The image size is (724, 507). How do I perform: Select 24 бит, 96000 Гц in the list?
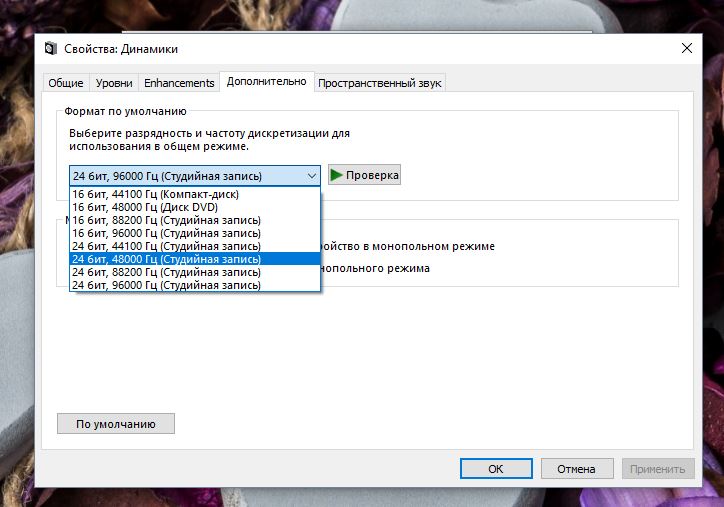[166, 285]
